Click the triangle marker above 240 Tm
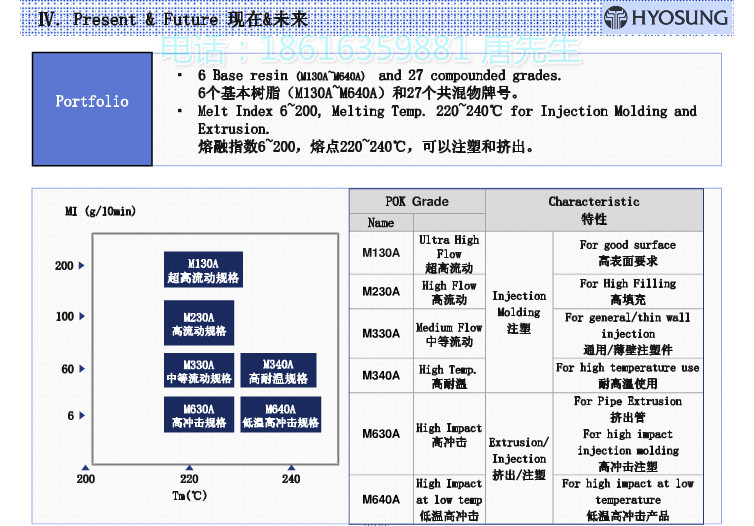Viewport: 754px width, 526px height. coord(291,467)
